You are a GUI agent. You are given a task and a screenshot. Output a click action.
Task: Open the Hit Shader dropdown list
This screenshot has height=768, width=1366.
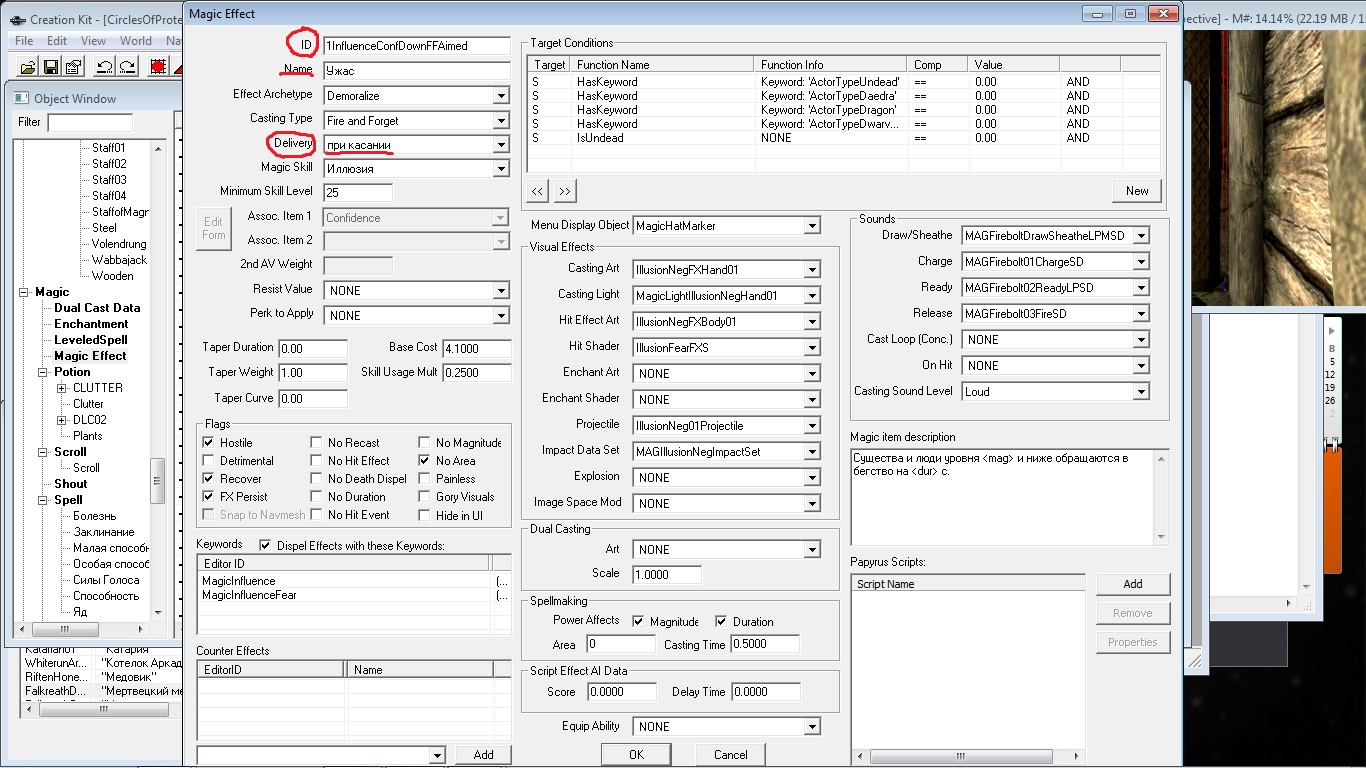pos(811,348)
